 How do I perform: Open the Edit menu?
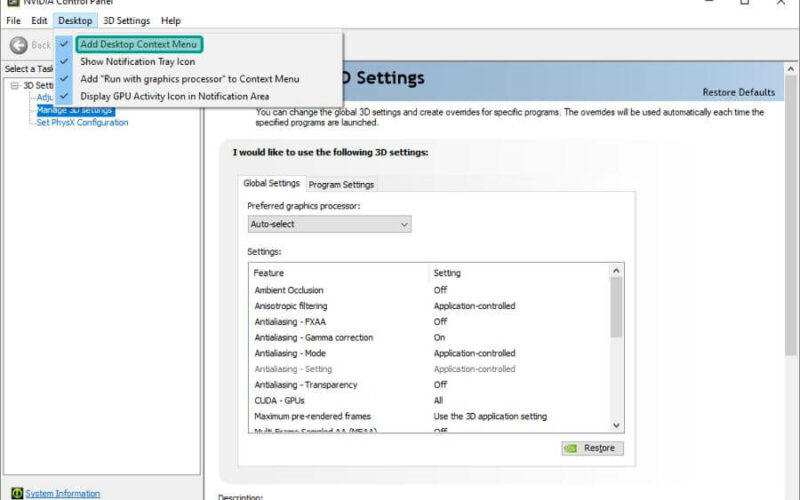pos(39,21)
